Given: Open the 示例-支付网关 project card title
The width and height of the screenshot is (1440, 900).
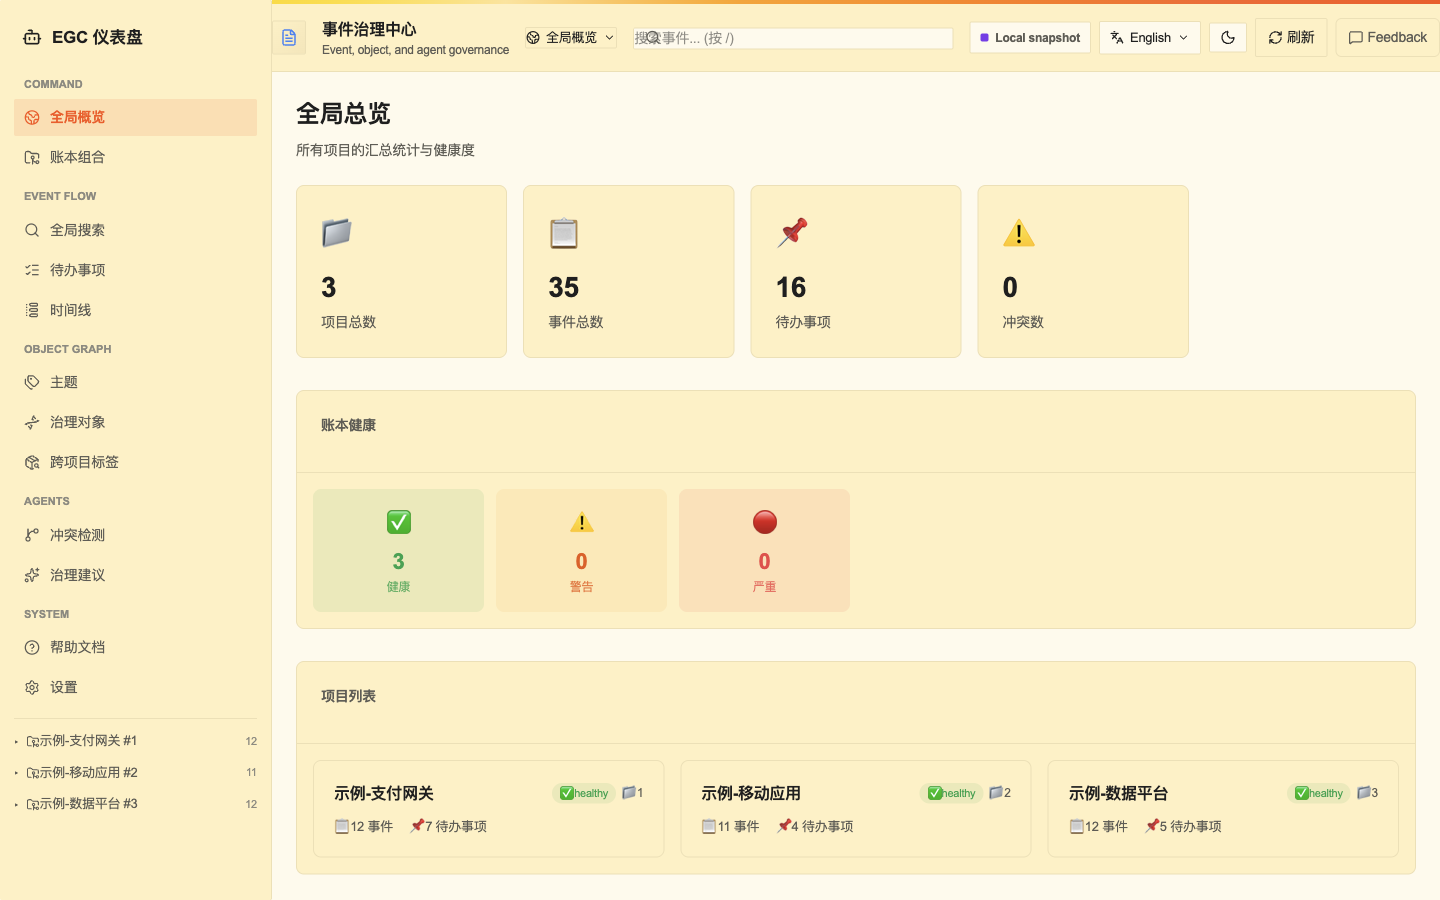Looking at the screenshot, I should click(x=384, y=793).
